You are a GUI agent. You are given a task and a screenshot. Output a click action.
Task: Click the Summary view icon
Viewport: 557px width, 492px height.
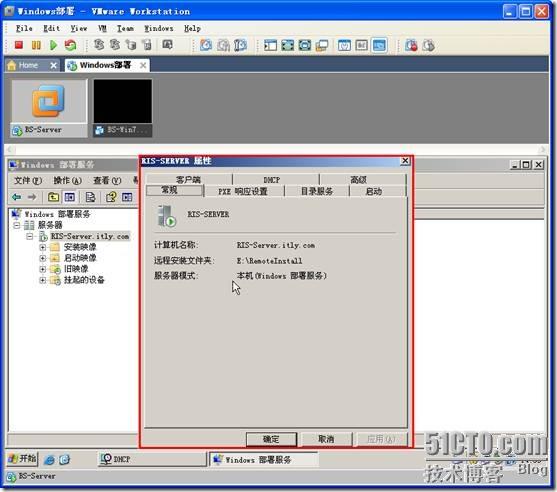344,45
